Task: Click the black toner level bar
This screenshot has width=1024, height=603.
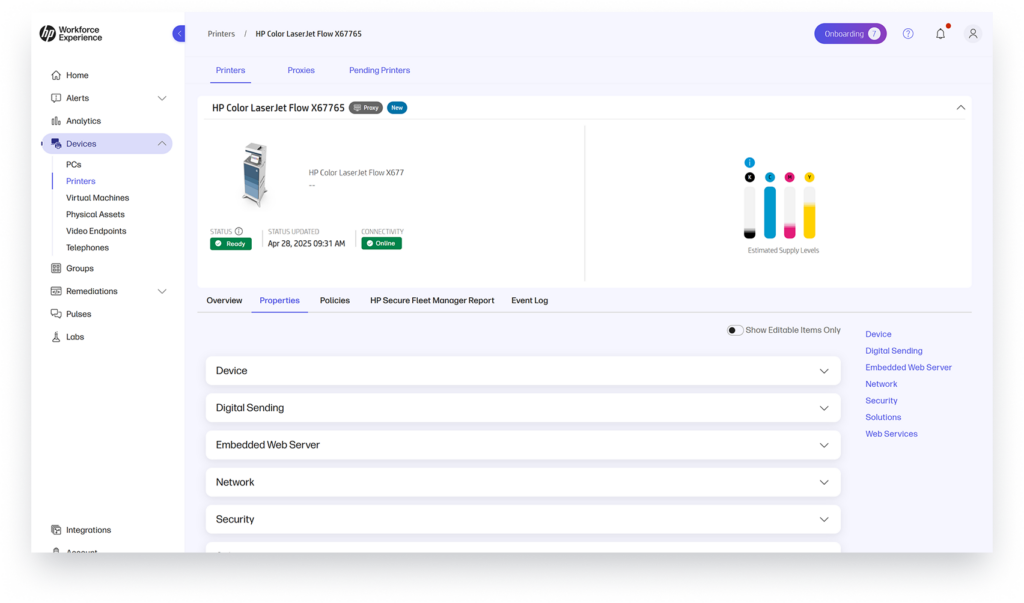Action: coord(750,212)
